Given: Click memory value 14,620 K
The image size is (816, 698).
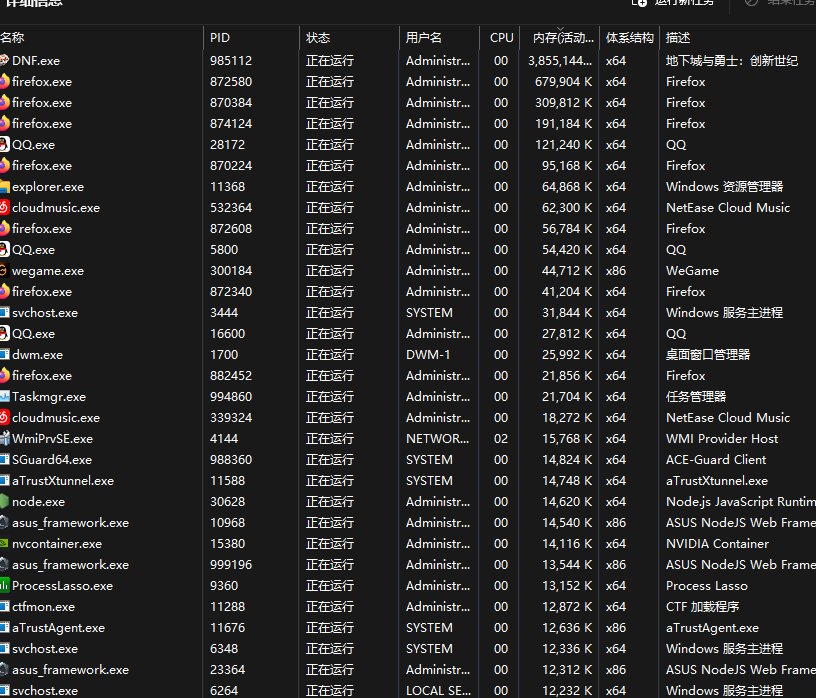Looking at the screenshot, I should coord(567,502).
